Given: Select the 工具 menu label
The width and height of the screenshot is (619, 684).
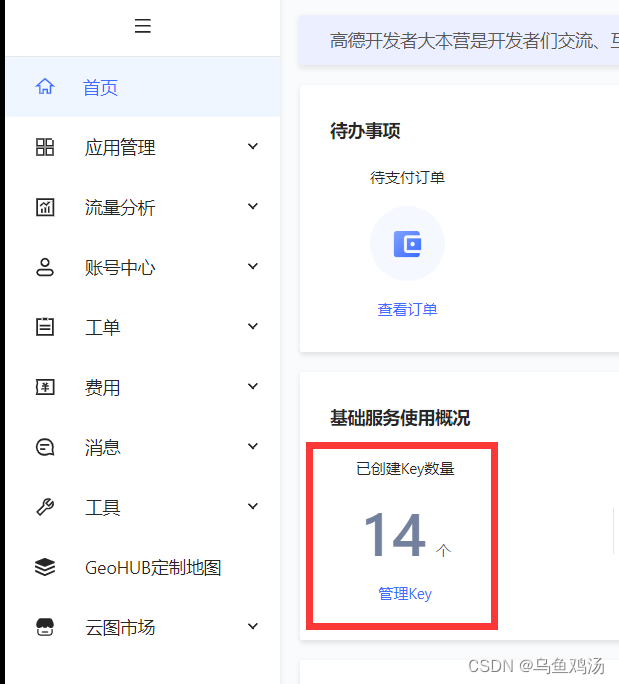Looking at the screenshot, I should point(103,507).
